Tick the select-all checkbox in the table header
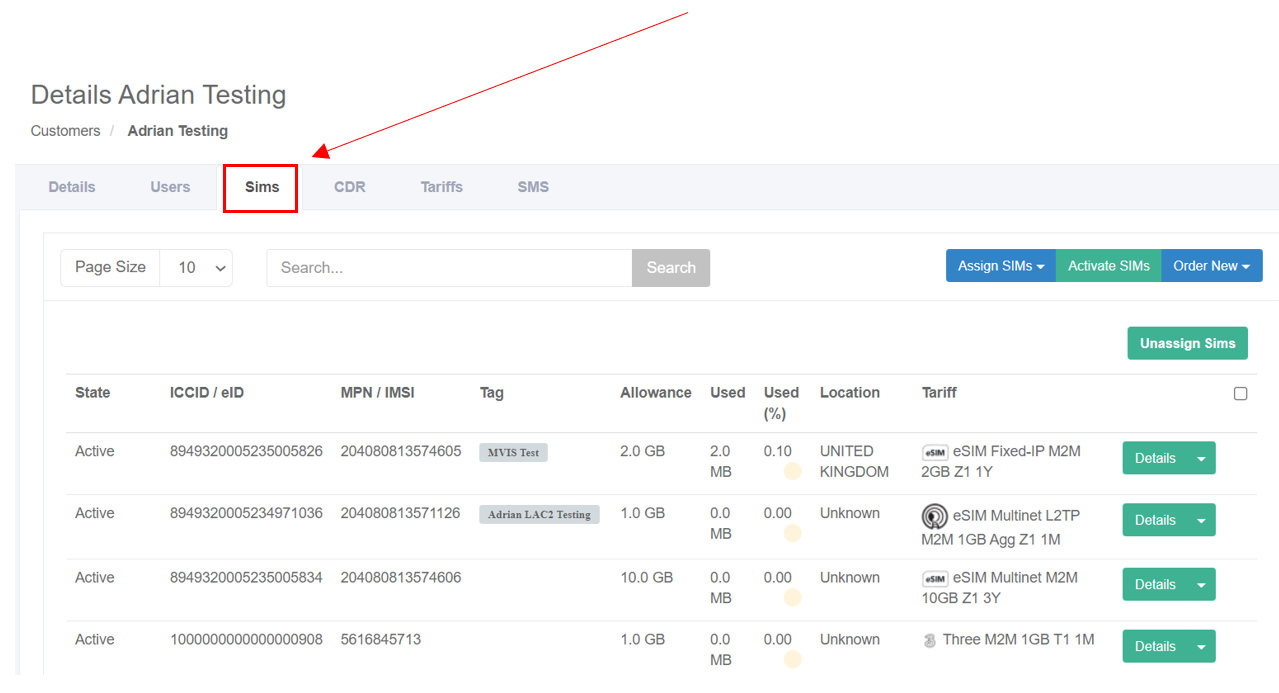The image size is (1279, 693). coord(1240,393)
